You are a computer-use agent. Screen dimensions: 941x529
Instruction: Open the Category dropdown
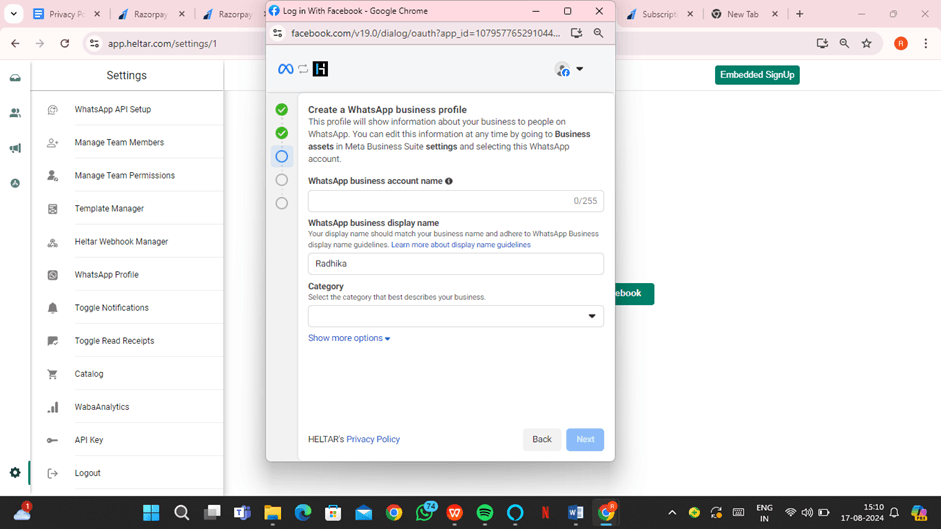[455, 316]
